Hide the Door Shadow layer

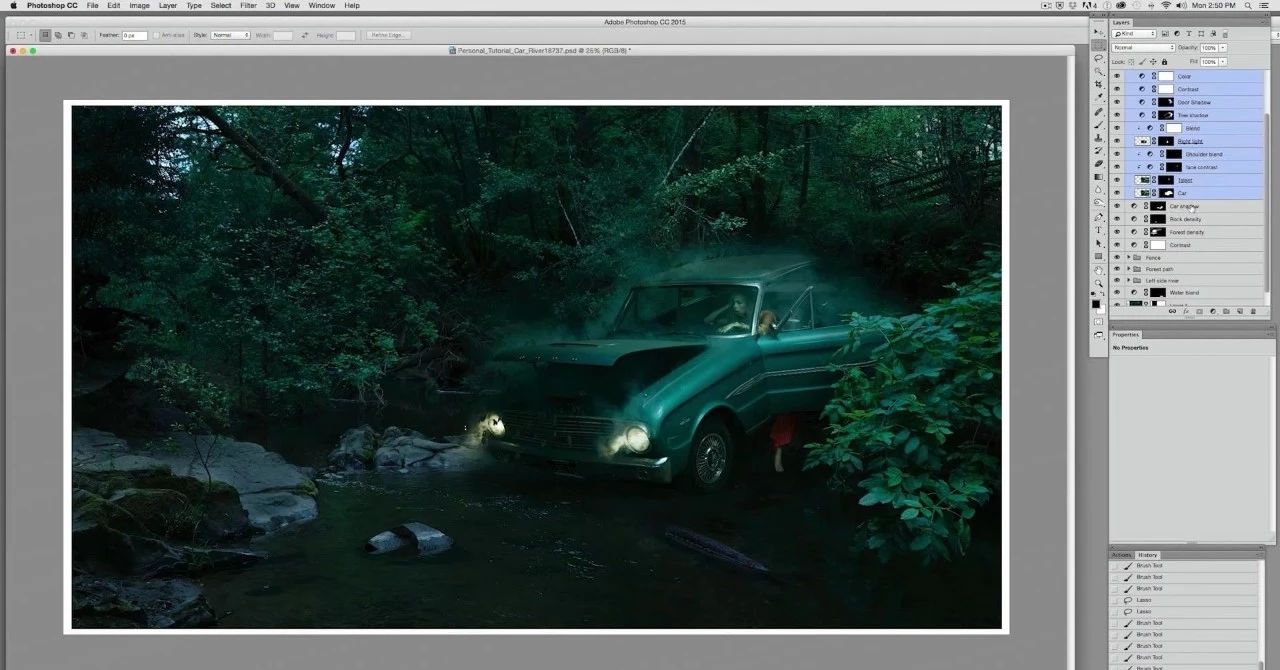click(x=1117, y=102)
